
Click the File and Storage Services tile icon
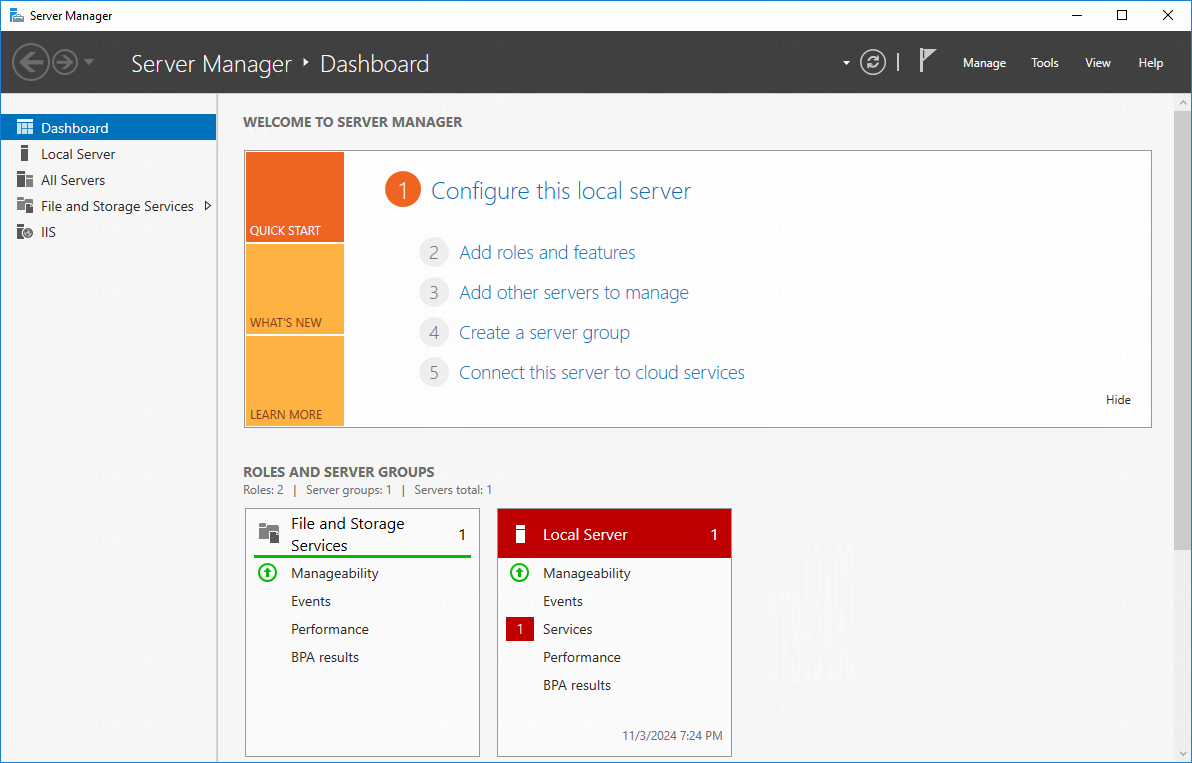coord(269,533)
